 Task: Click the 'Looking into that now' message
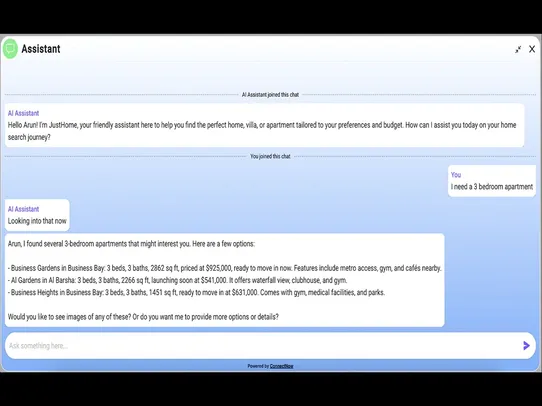click(x=37, y=221)
